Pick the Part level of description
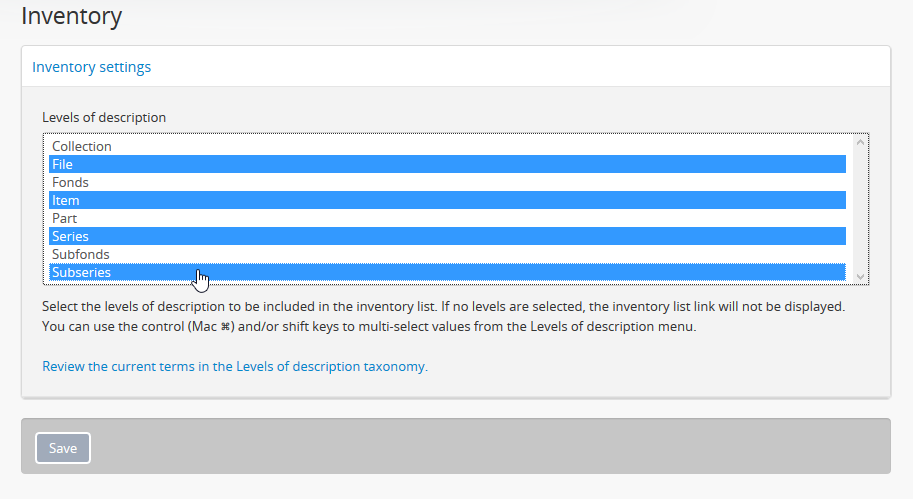913x499 pixels. [65, 219]
